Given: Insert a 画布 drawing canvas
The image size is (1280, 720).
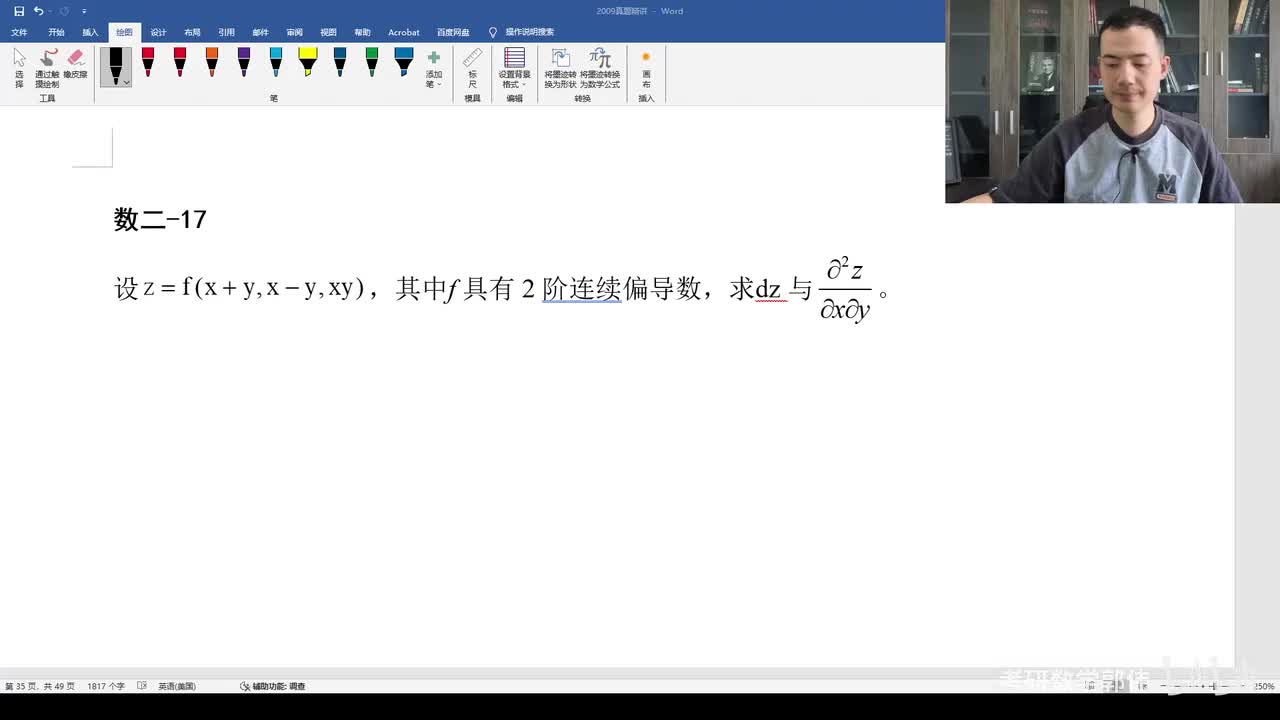Looking at the screenshot, I should point(646,69).
